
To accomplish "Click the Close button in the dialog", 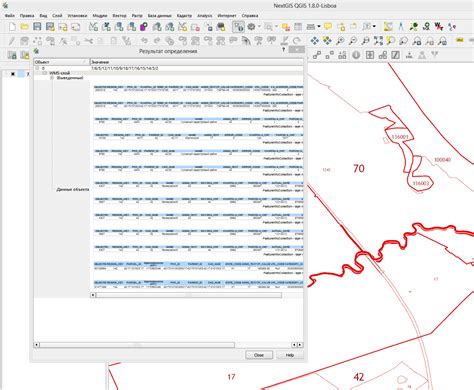I will point(259,355).
